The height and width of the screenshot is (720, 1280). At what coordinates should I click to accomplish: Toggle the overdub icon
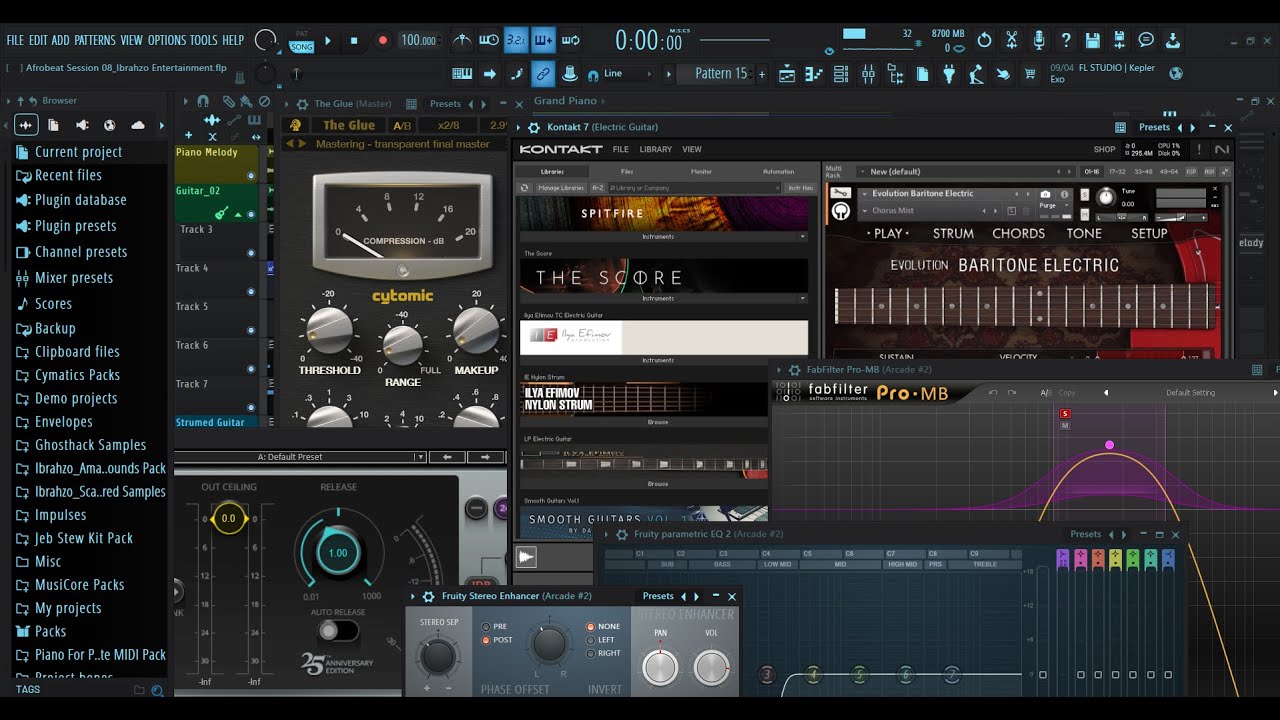coord(543,41)
